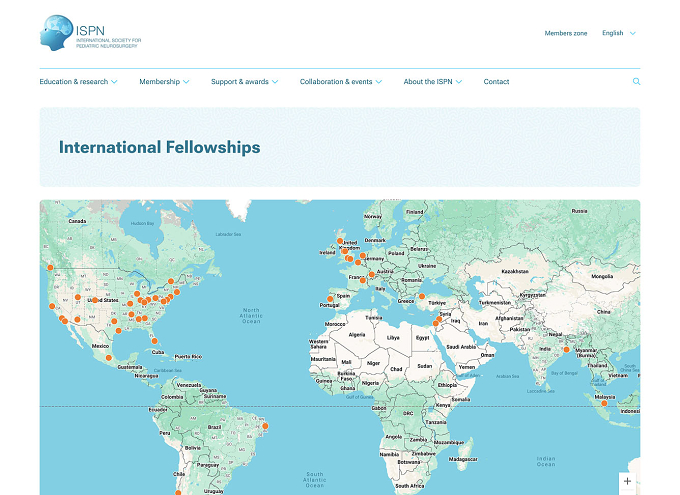Select fellowship marker in Türkiye
Screen dimensions: 680x495
[x=422, y=296]
